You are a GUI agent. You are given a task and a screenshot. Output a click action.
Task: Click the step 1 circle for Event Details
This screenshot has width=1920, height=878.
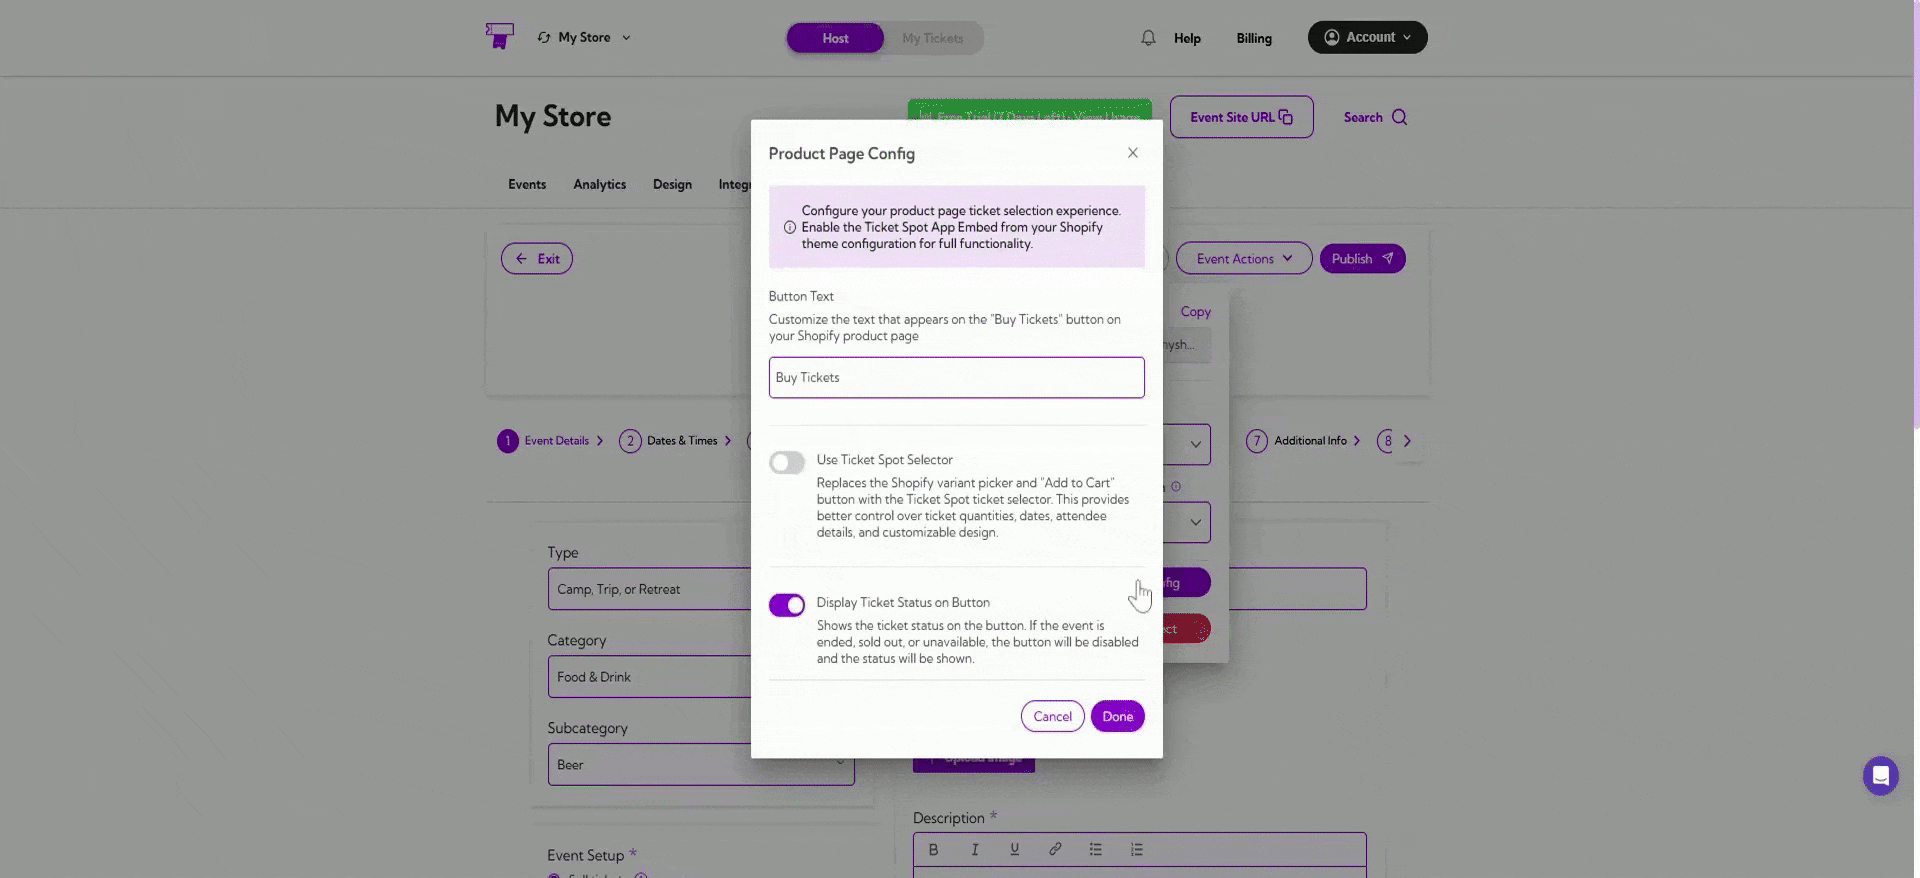508,441
